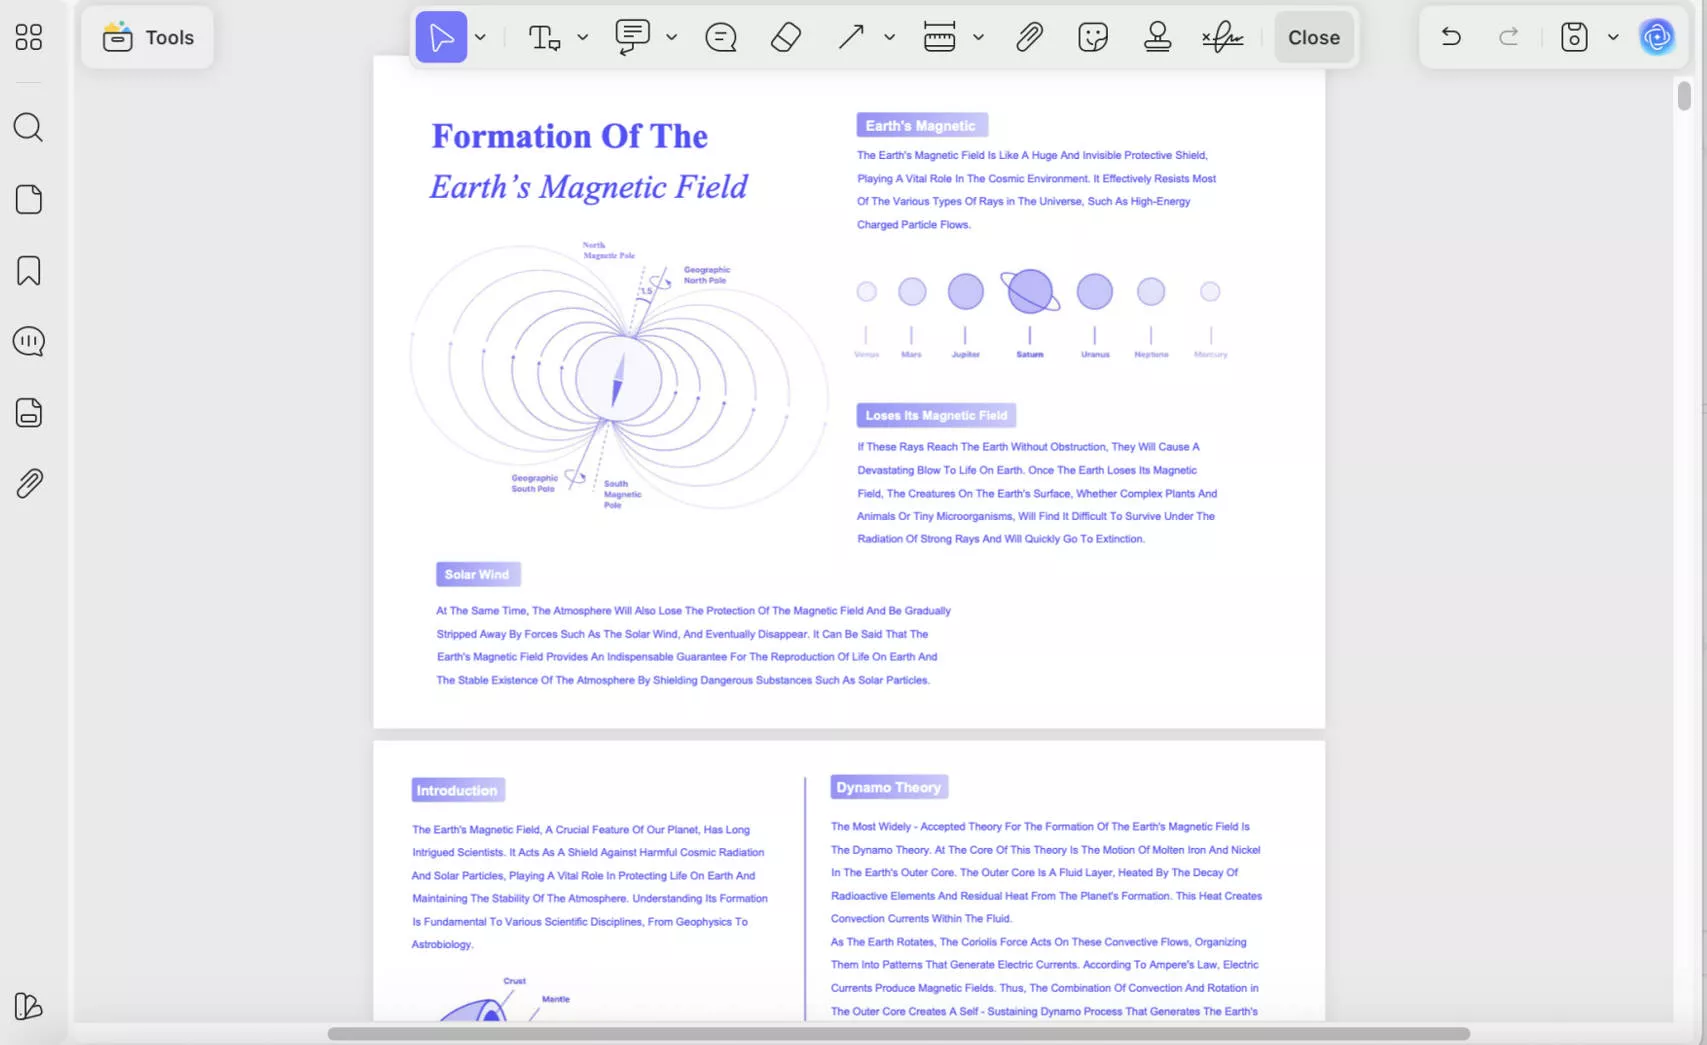Expand the measure tool dropdown
This screenshot has height=1045, width=1707.
(x=978, y=38)
